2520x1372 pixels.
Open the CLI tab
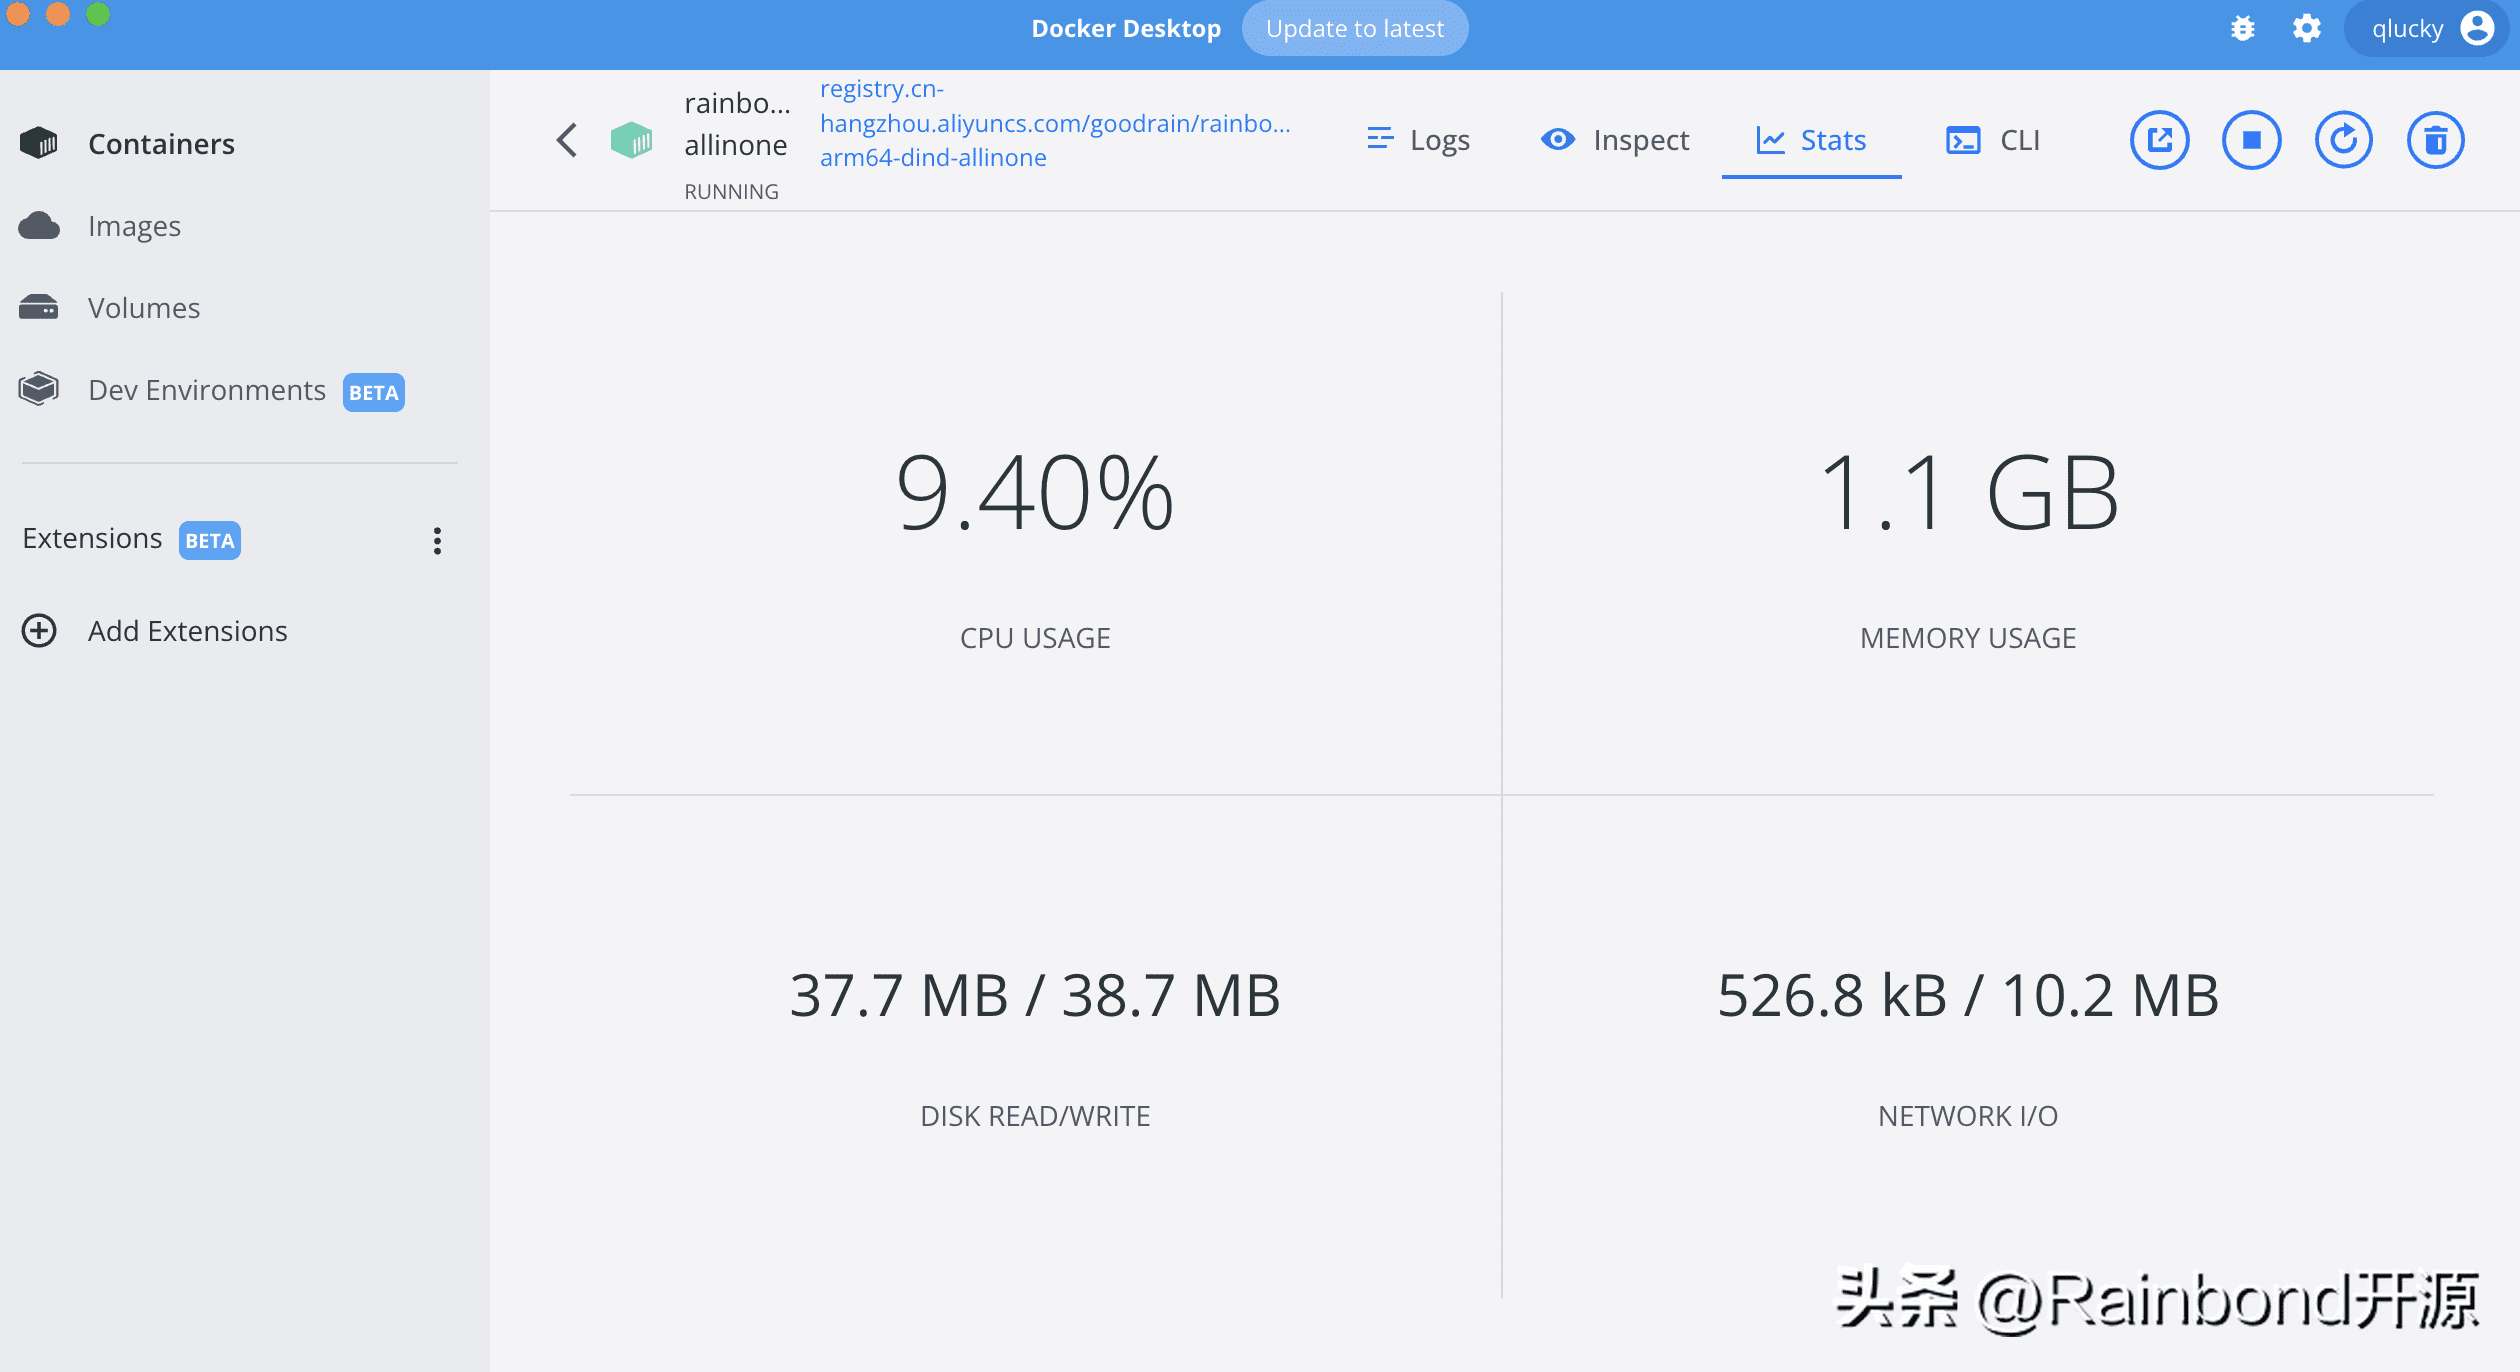(1993, 140)
